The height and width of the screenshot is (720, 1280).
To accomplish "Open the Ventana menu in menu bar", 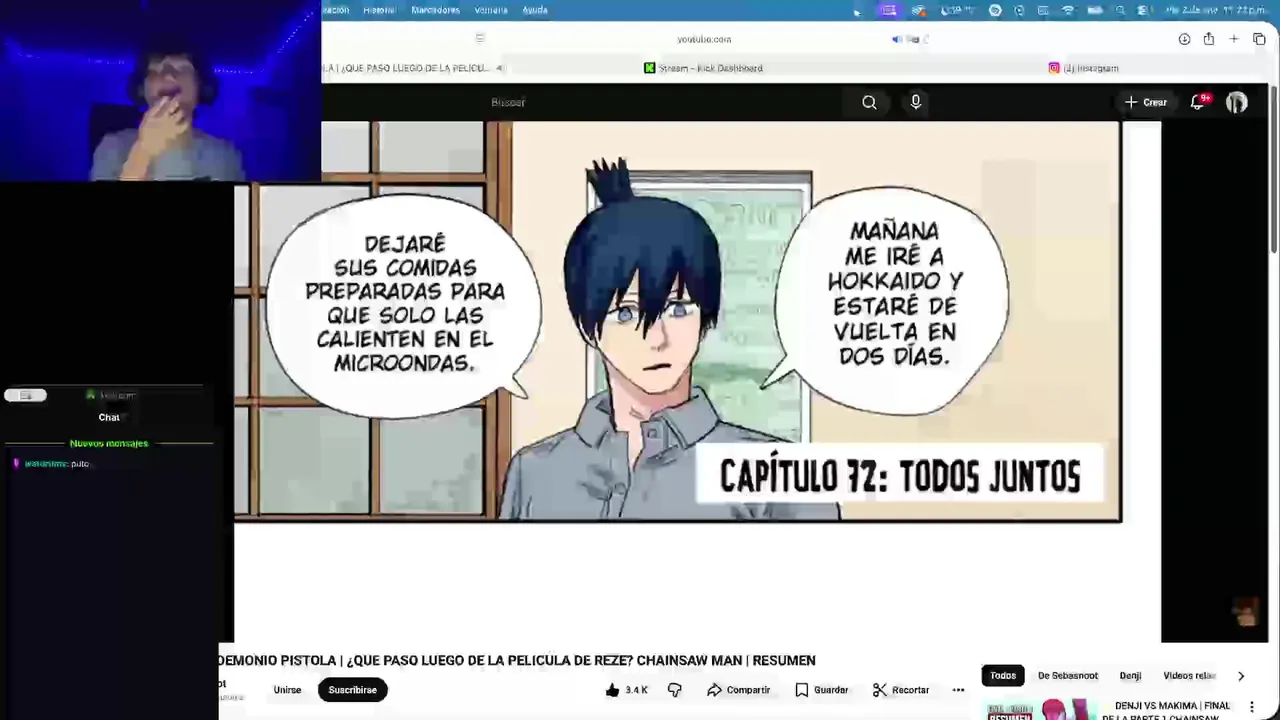I will point(491,10).
